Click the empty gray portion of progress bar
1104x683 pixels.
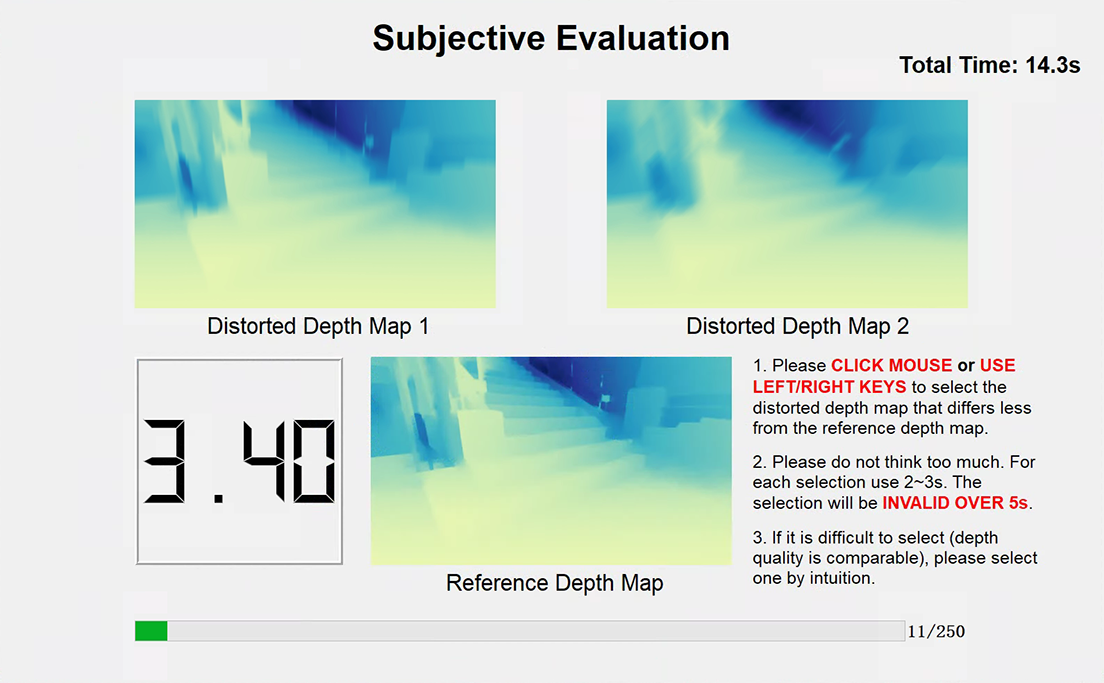coord(535,631)
